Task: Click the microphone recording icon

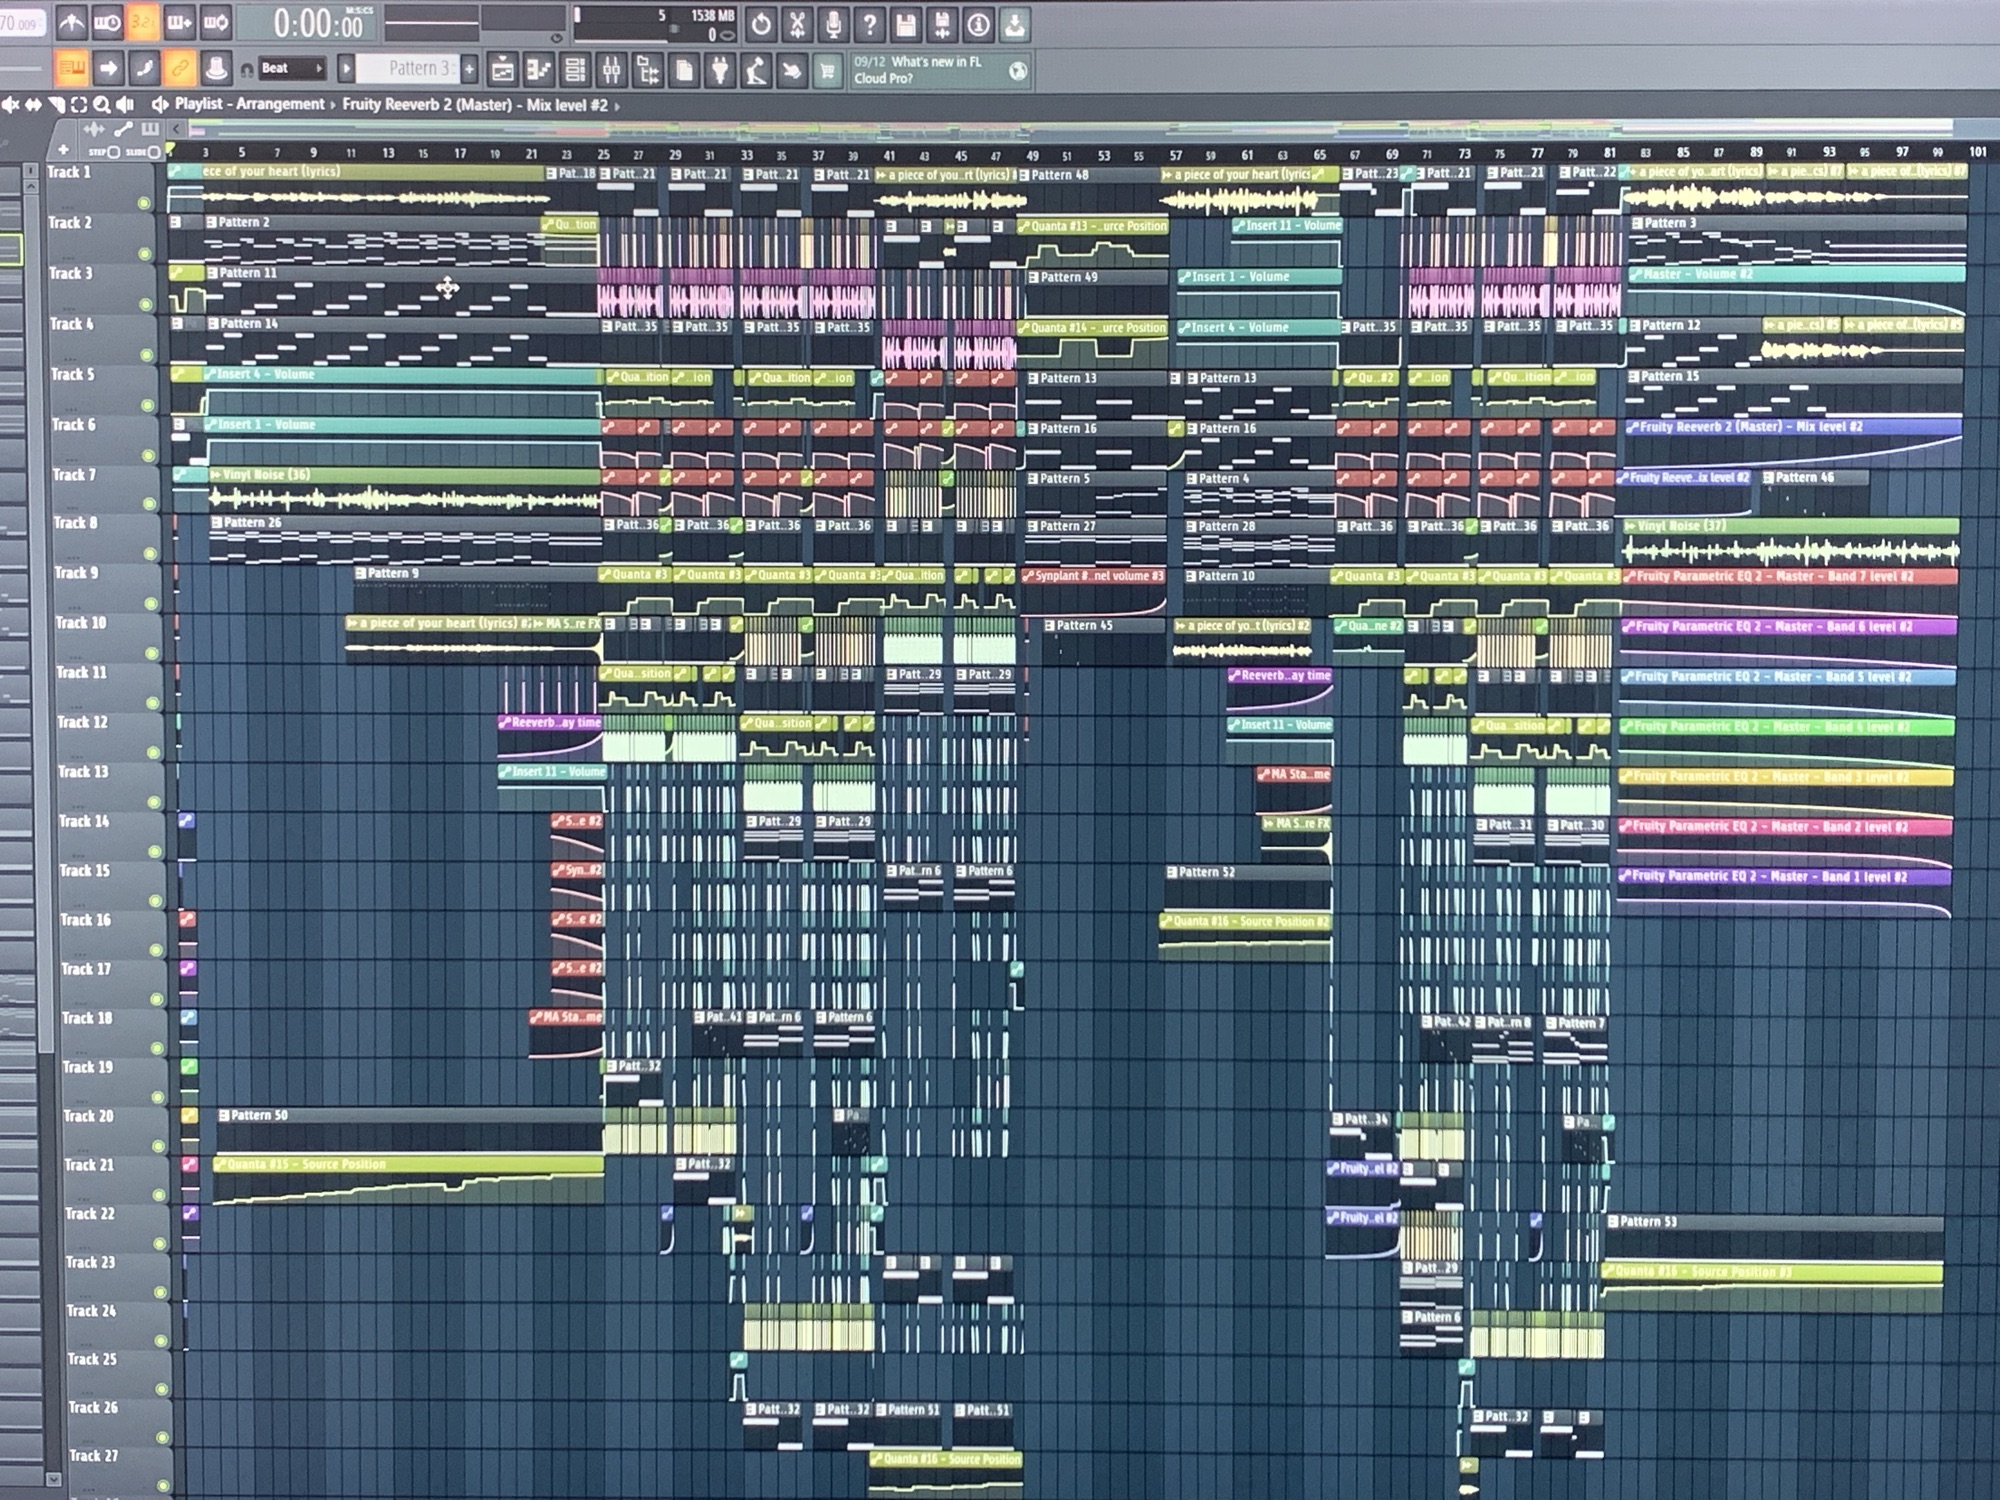Action: click(833, 23)
